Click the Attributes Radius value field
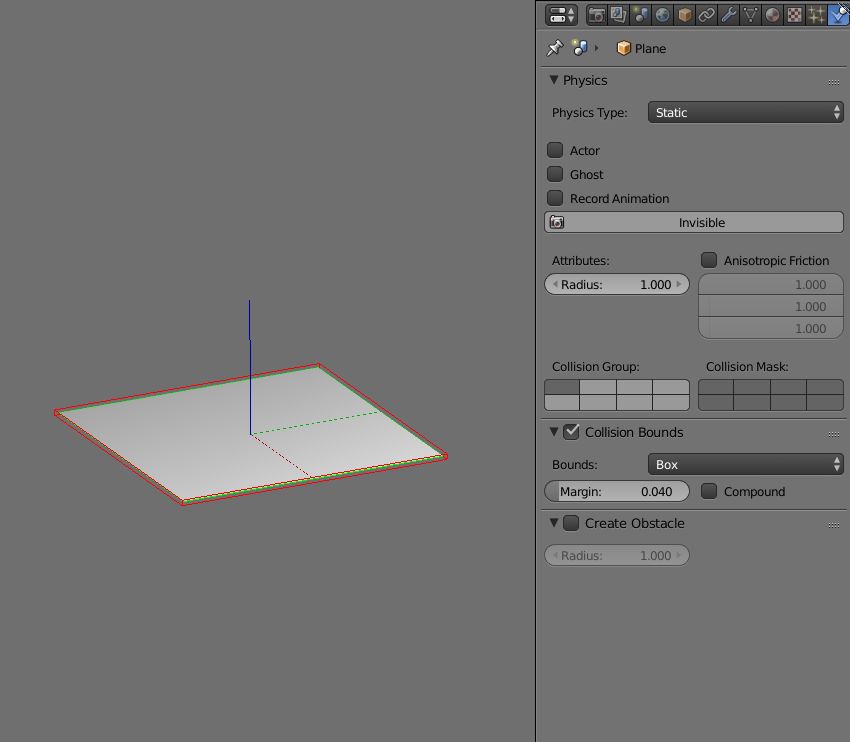This screenshot has width=850, height=742. point(617,285)
